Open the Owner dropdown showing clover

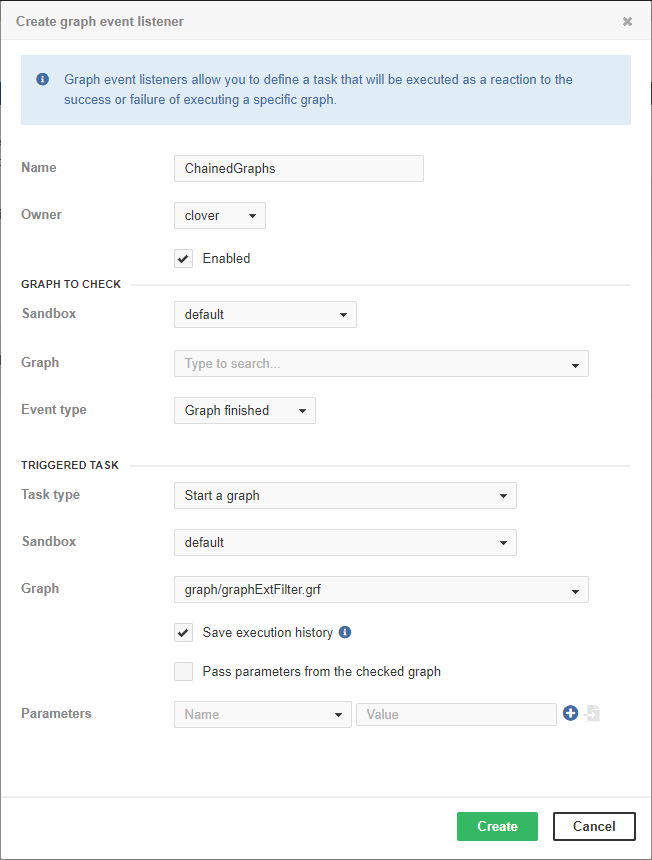click(220, 215)
